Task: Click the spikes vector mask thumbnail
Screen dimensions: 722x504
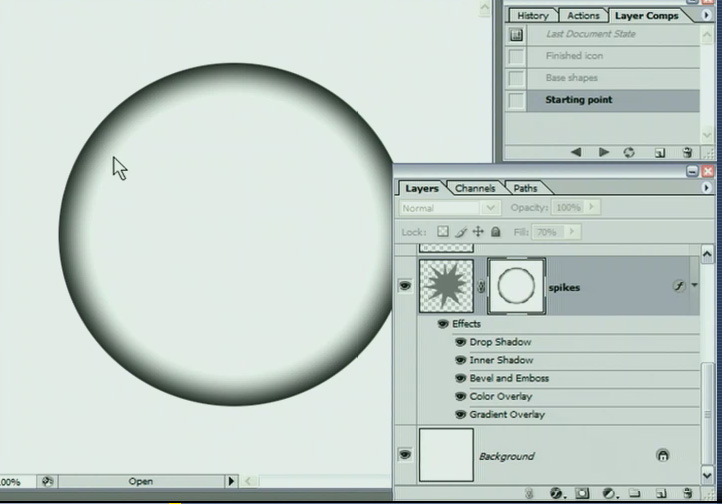Action: tap(517, 286)
